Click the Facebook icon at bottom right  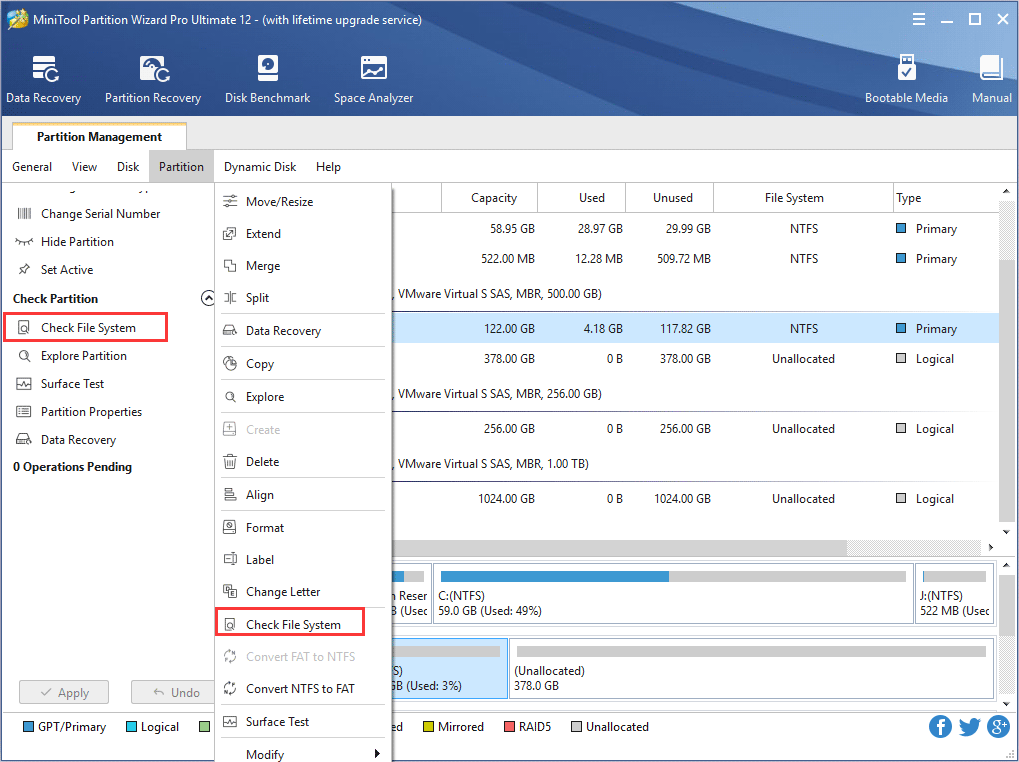(940, 727)
